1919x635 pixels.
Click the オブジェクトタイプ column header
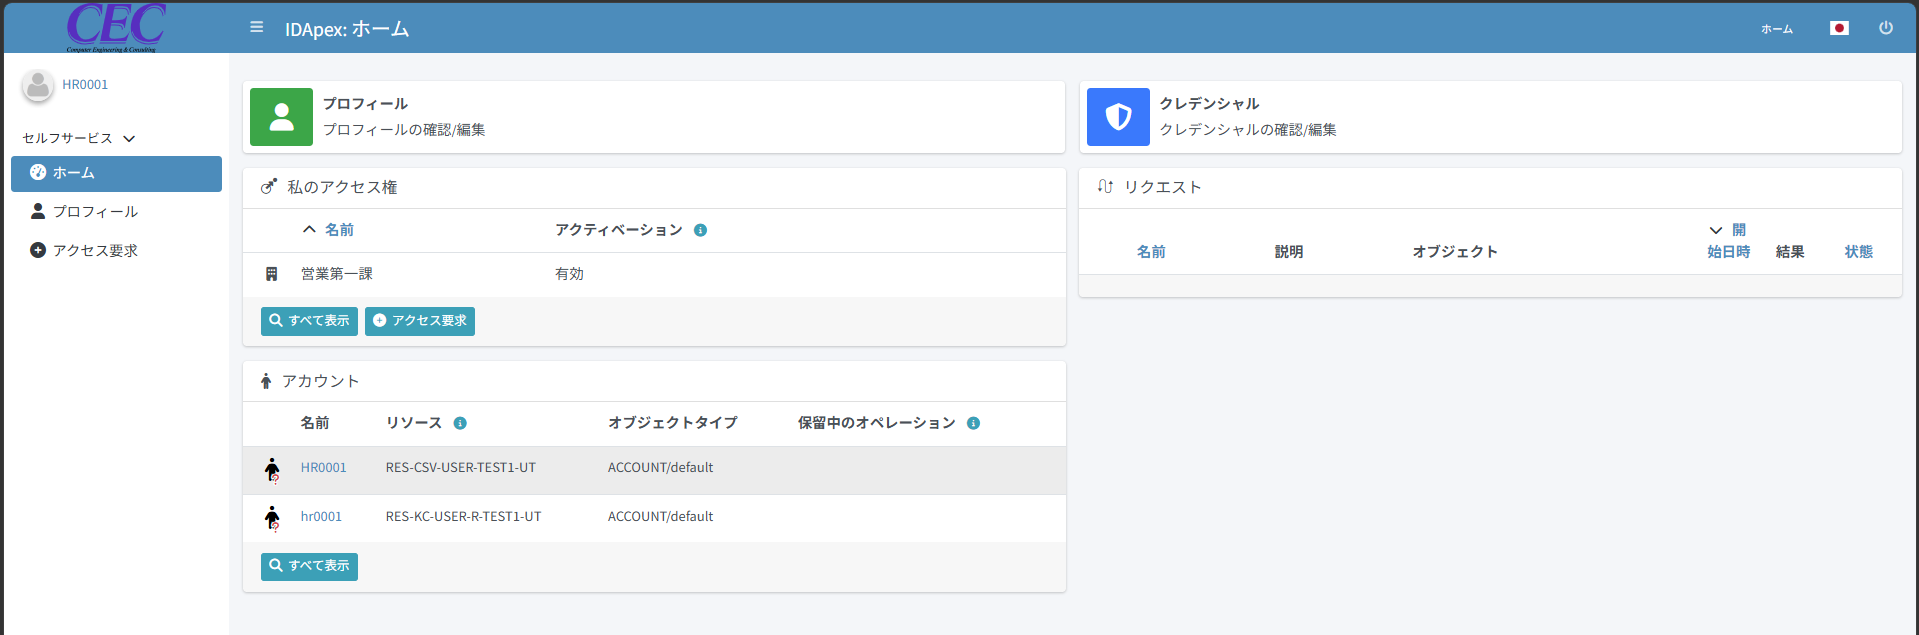pyautogui.click(x=673, y=423)
